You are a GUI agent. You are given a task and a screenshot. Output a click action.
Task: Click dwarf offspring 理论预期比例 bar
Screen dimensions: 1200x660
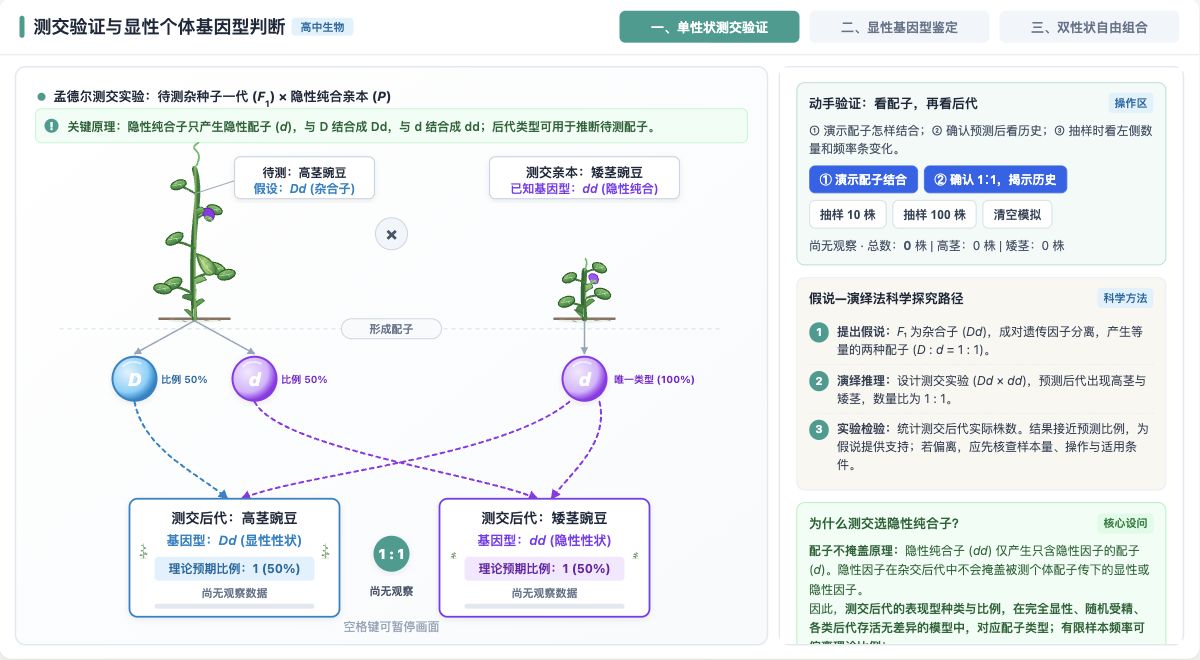(x=544, y=569)
